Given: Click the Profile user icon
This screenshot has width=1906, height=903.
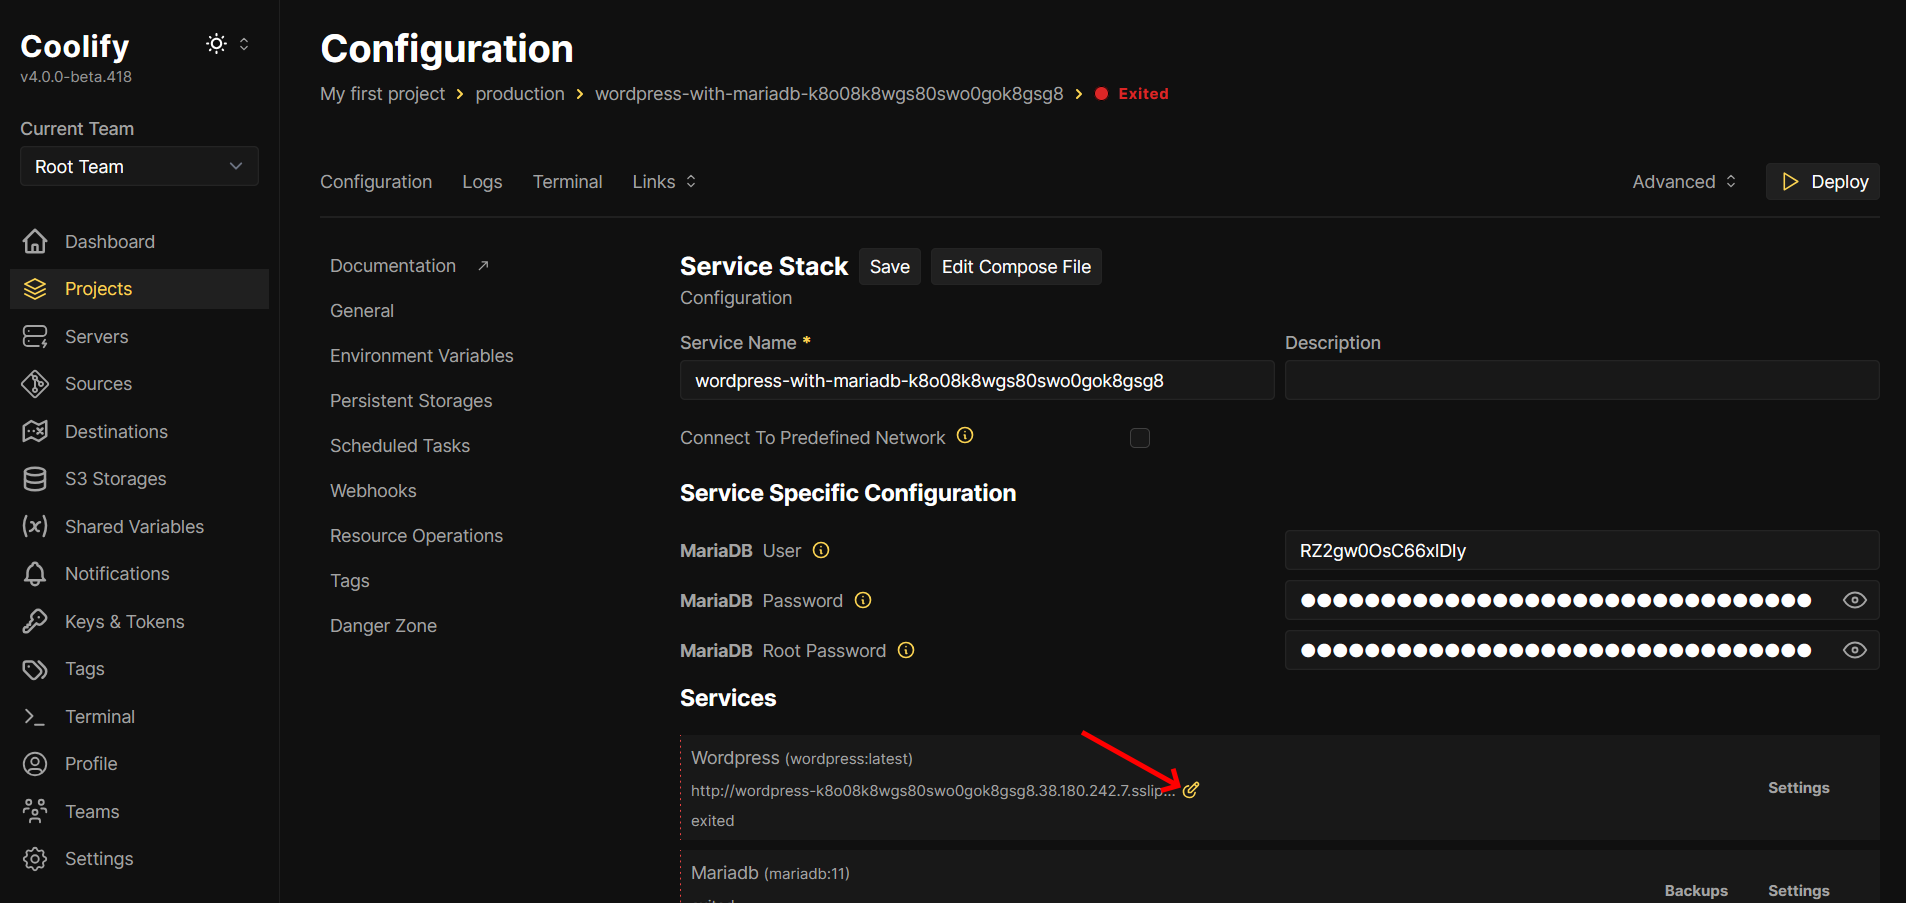Looking at the screenshot, I should click(x=35, y=764).
